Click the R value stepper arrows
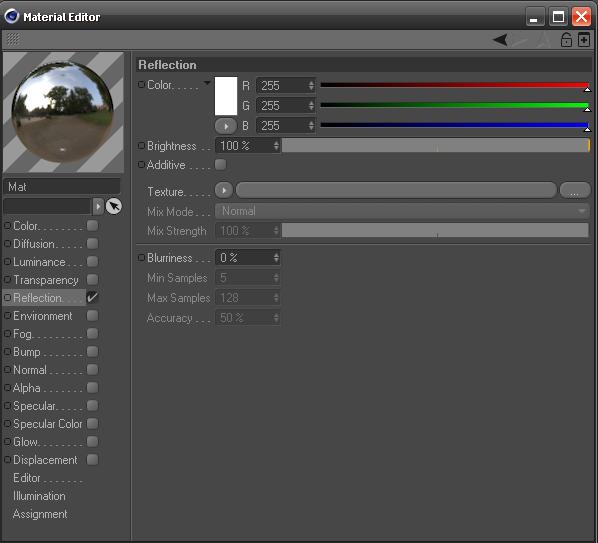Image resolution: width=598 pixels, height=543 pixels. click(x=311, y=85)
